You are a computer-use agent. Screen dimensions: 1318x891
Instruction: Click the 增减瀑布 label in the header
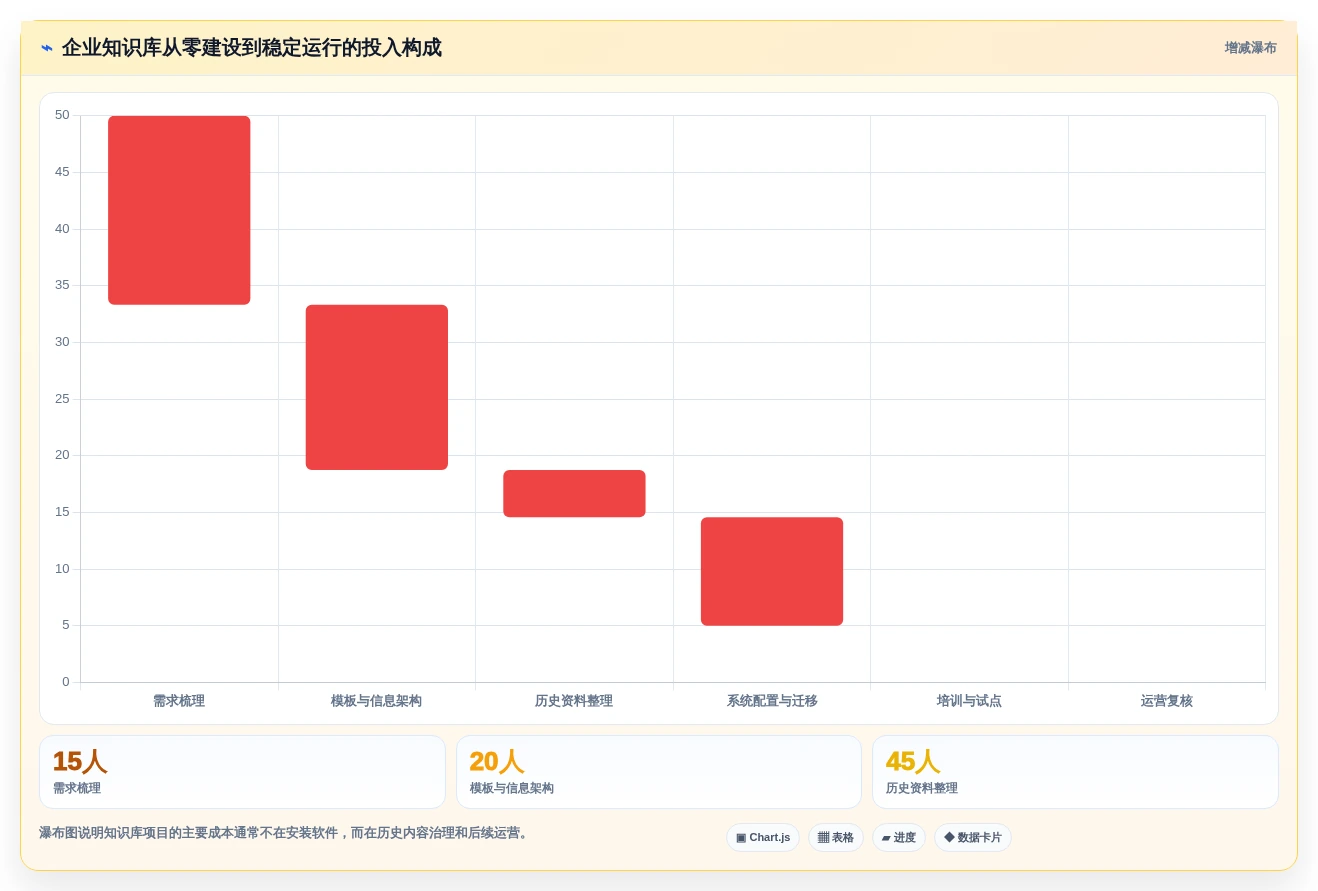pyautogui.click(x=1250, y=48)
